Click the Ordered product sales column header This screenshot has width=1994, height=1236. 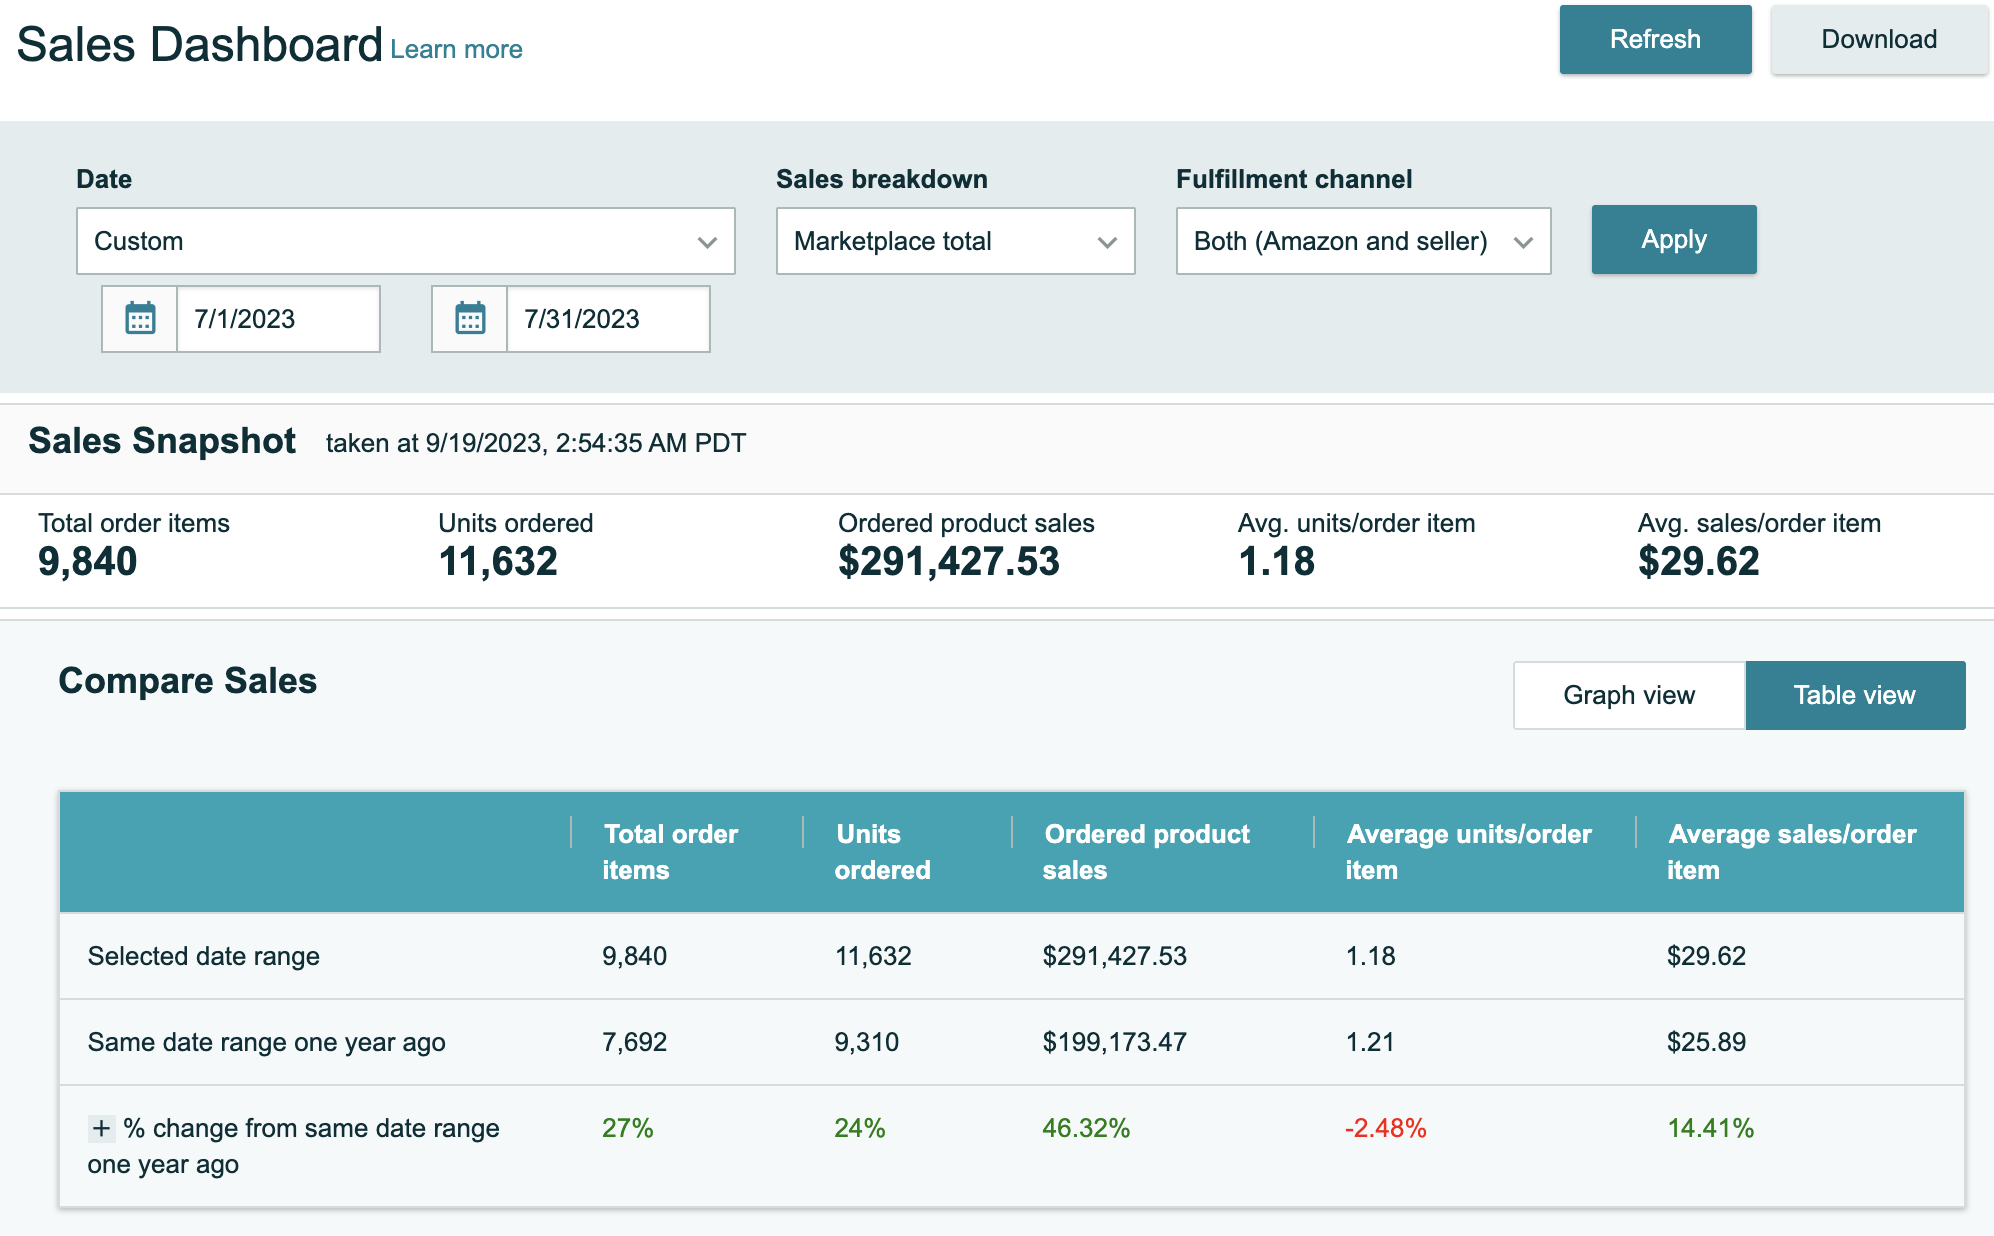pos(1147,851)
